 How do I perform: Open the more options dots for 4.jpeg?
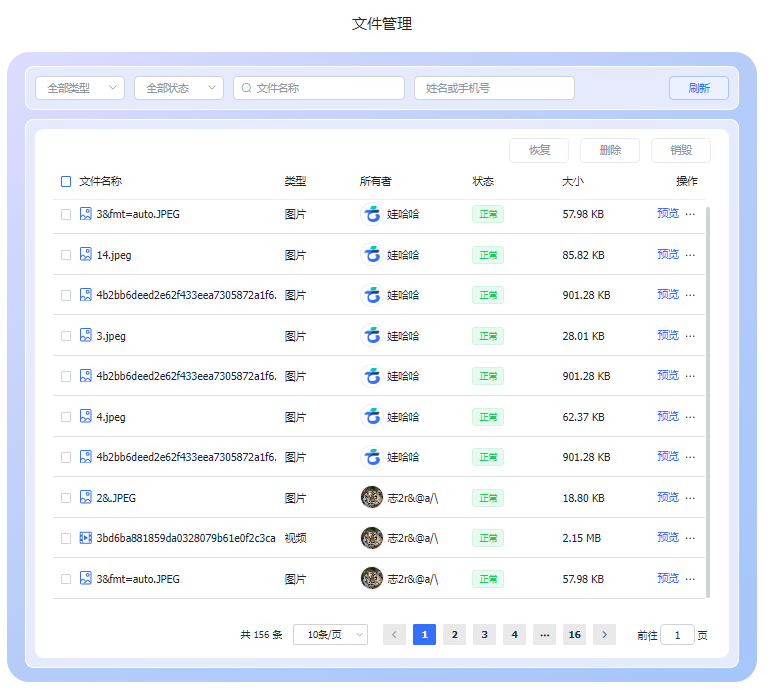click(690, 417)
